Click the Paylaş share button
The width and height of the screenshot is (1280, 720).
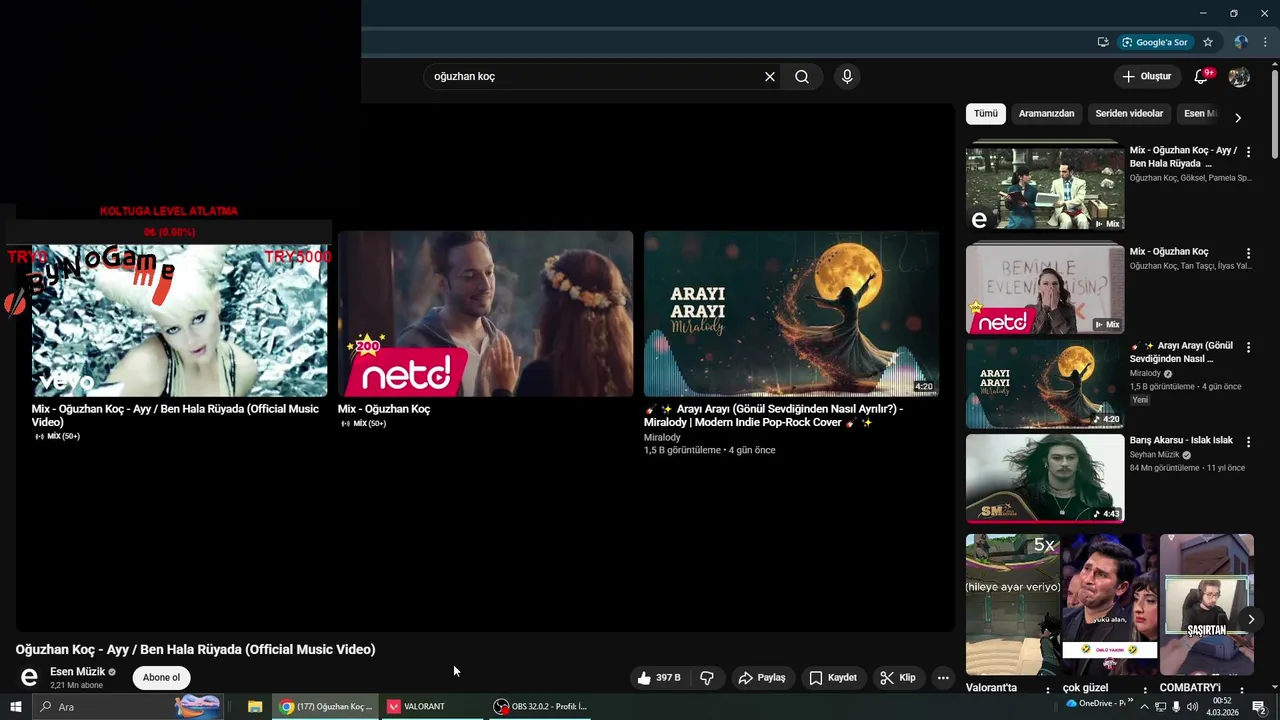(761, 678)
